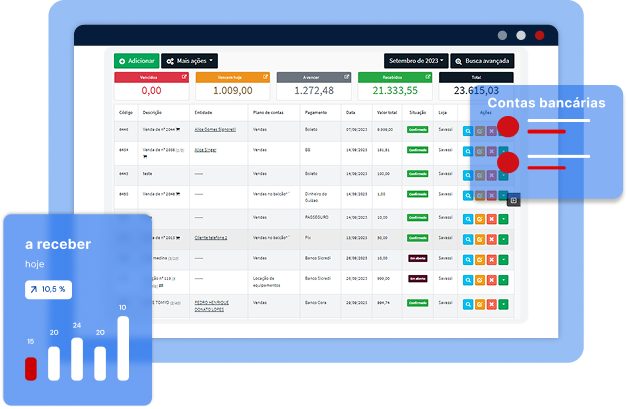Screen dimensions: 628x409
Task: Open external link icon on Recebidos card
Action: click(428, 77)
